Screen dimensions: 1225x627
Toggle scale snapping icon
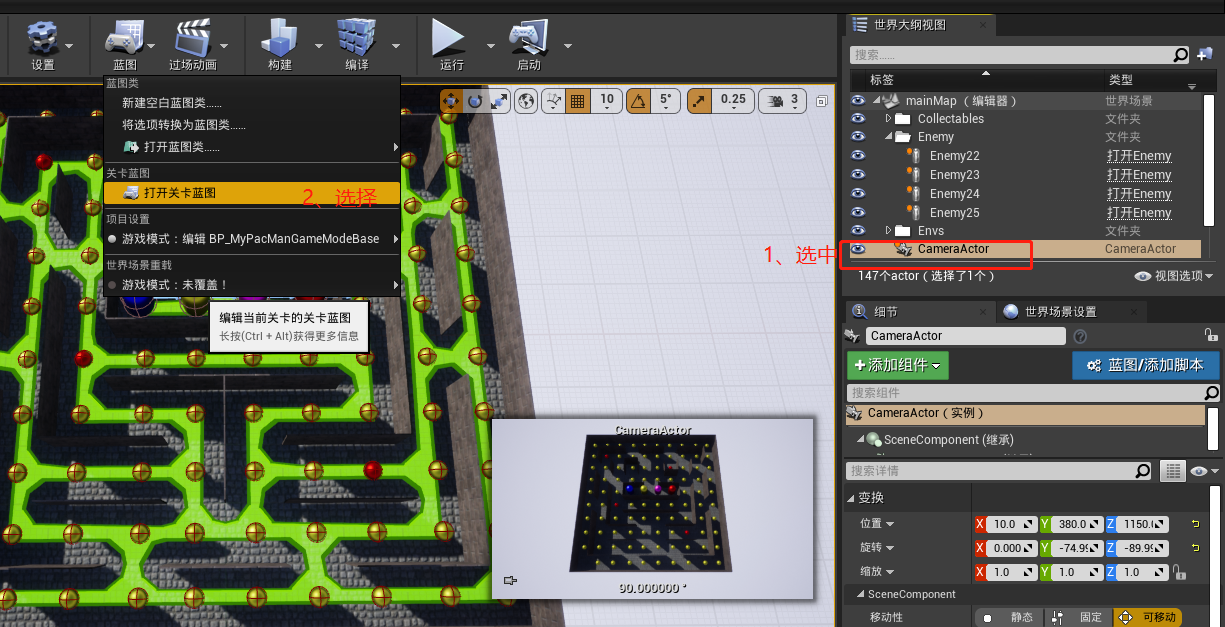tap(700, 100)
